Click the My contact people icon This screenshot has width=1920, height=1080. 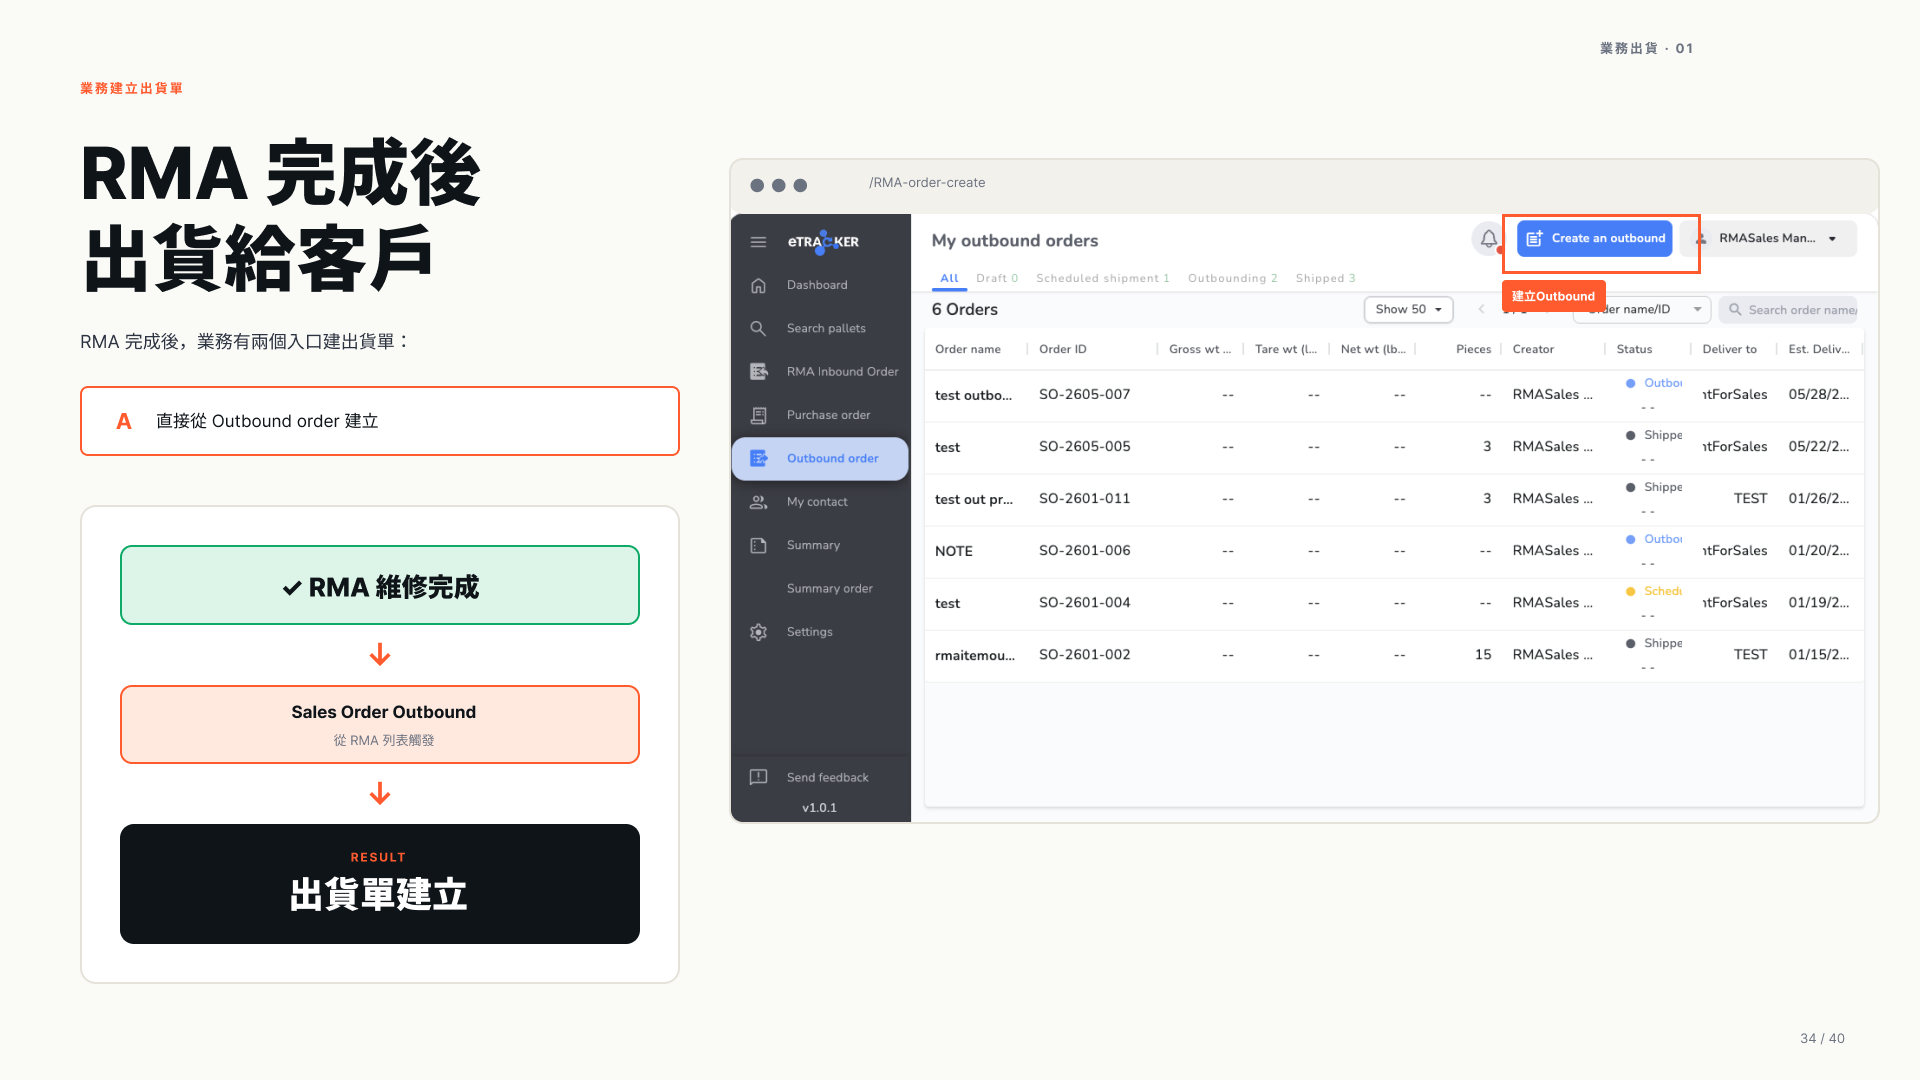[x=758, y=502]
